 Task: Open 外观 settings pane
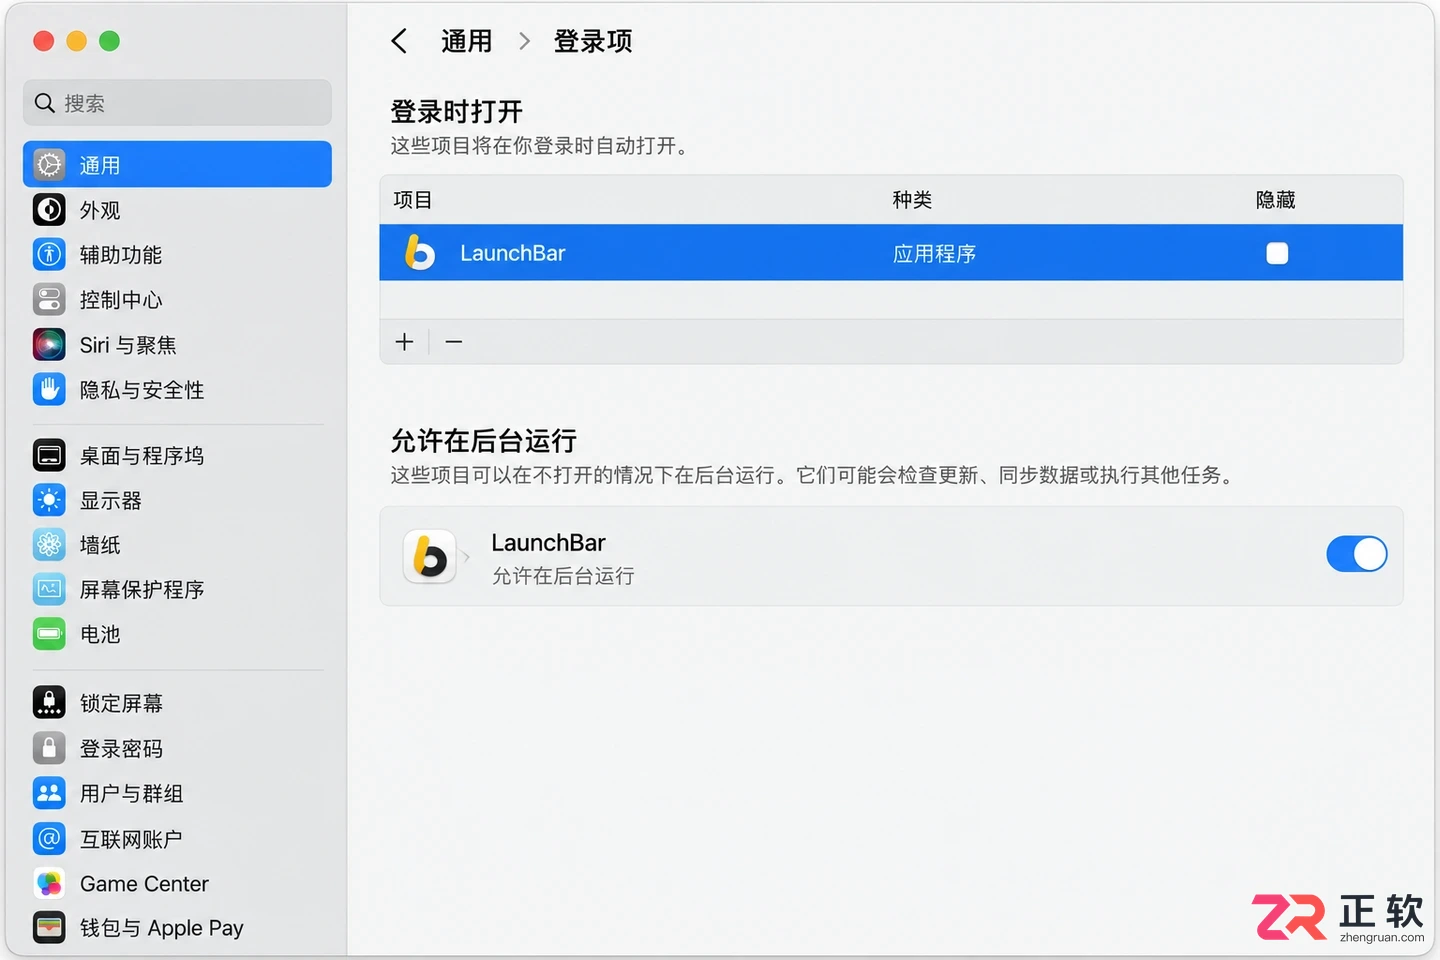pos(177,210)
